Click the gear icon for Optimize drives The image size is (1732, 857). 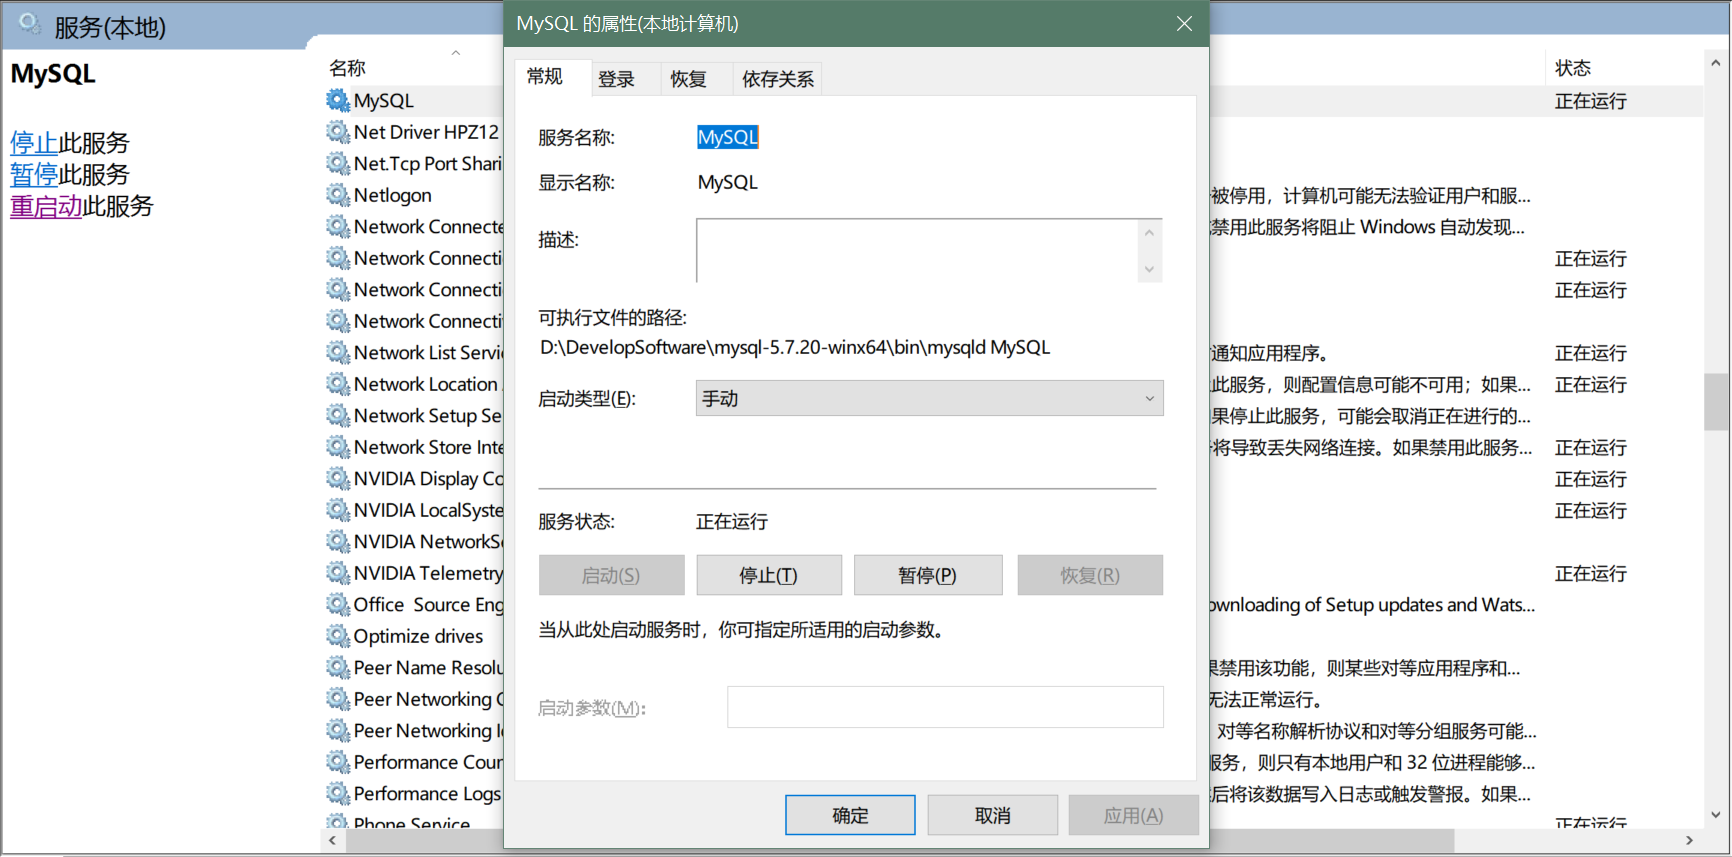click(338, 635)
